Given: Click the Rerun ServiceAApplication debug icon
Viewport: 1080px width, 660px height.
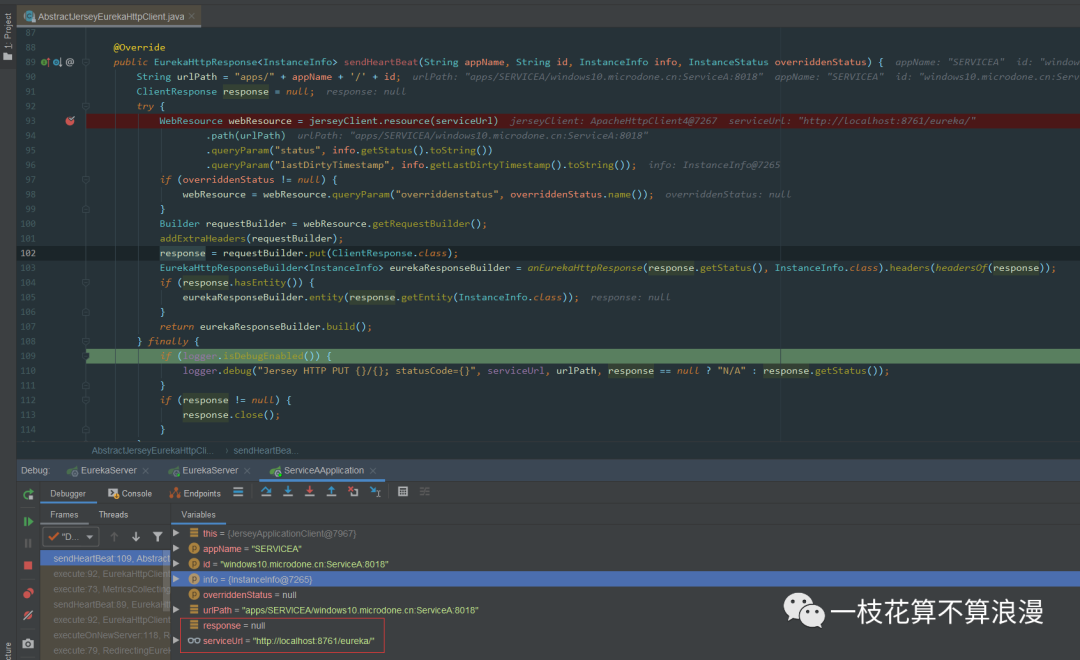Looking at the screenshot, I should tap(28, 494).
